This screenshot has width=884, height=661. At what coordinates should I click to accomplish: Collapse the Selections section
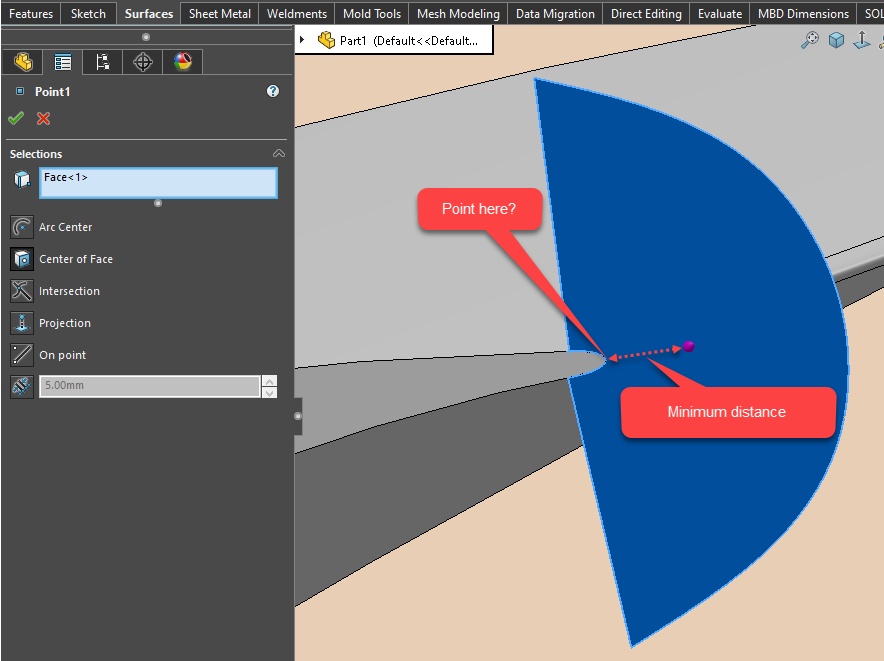(x=279, y=153)
